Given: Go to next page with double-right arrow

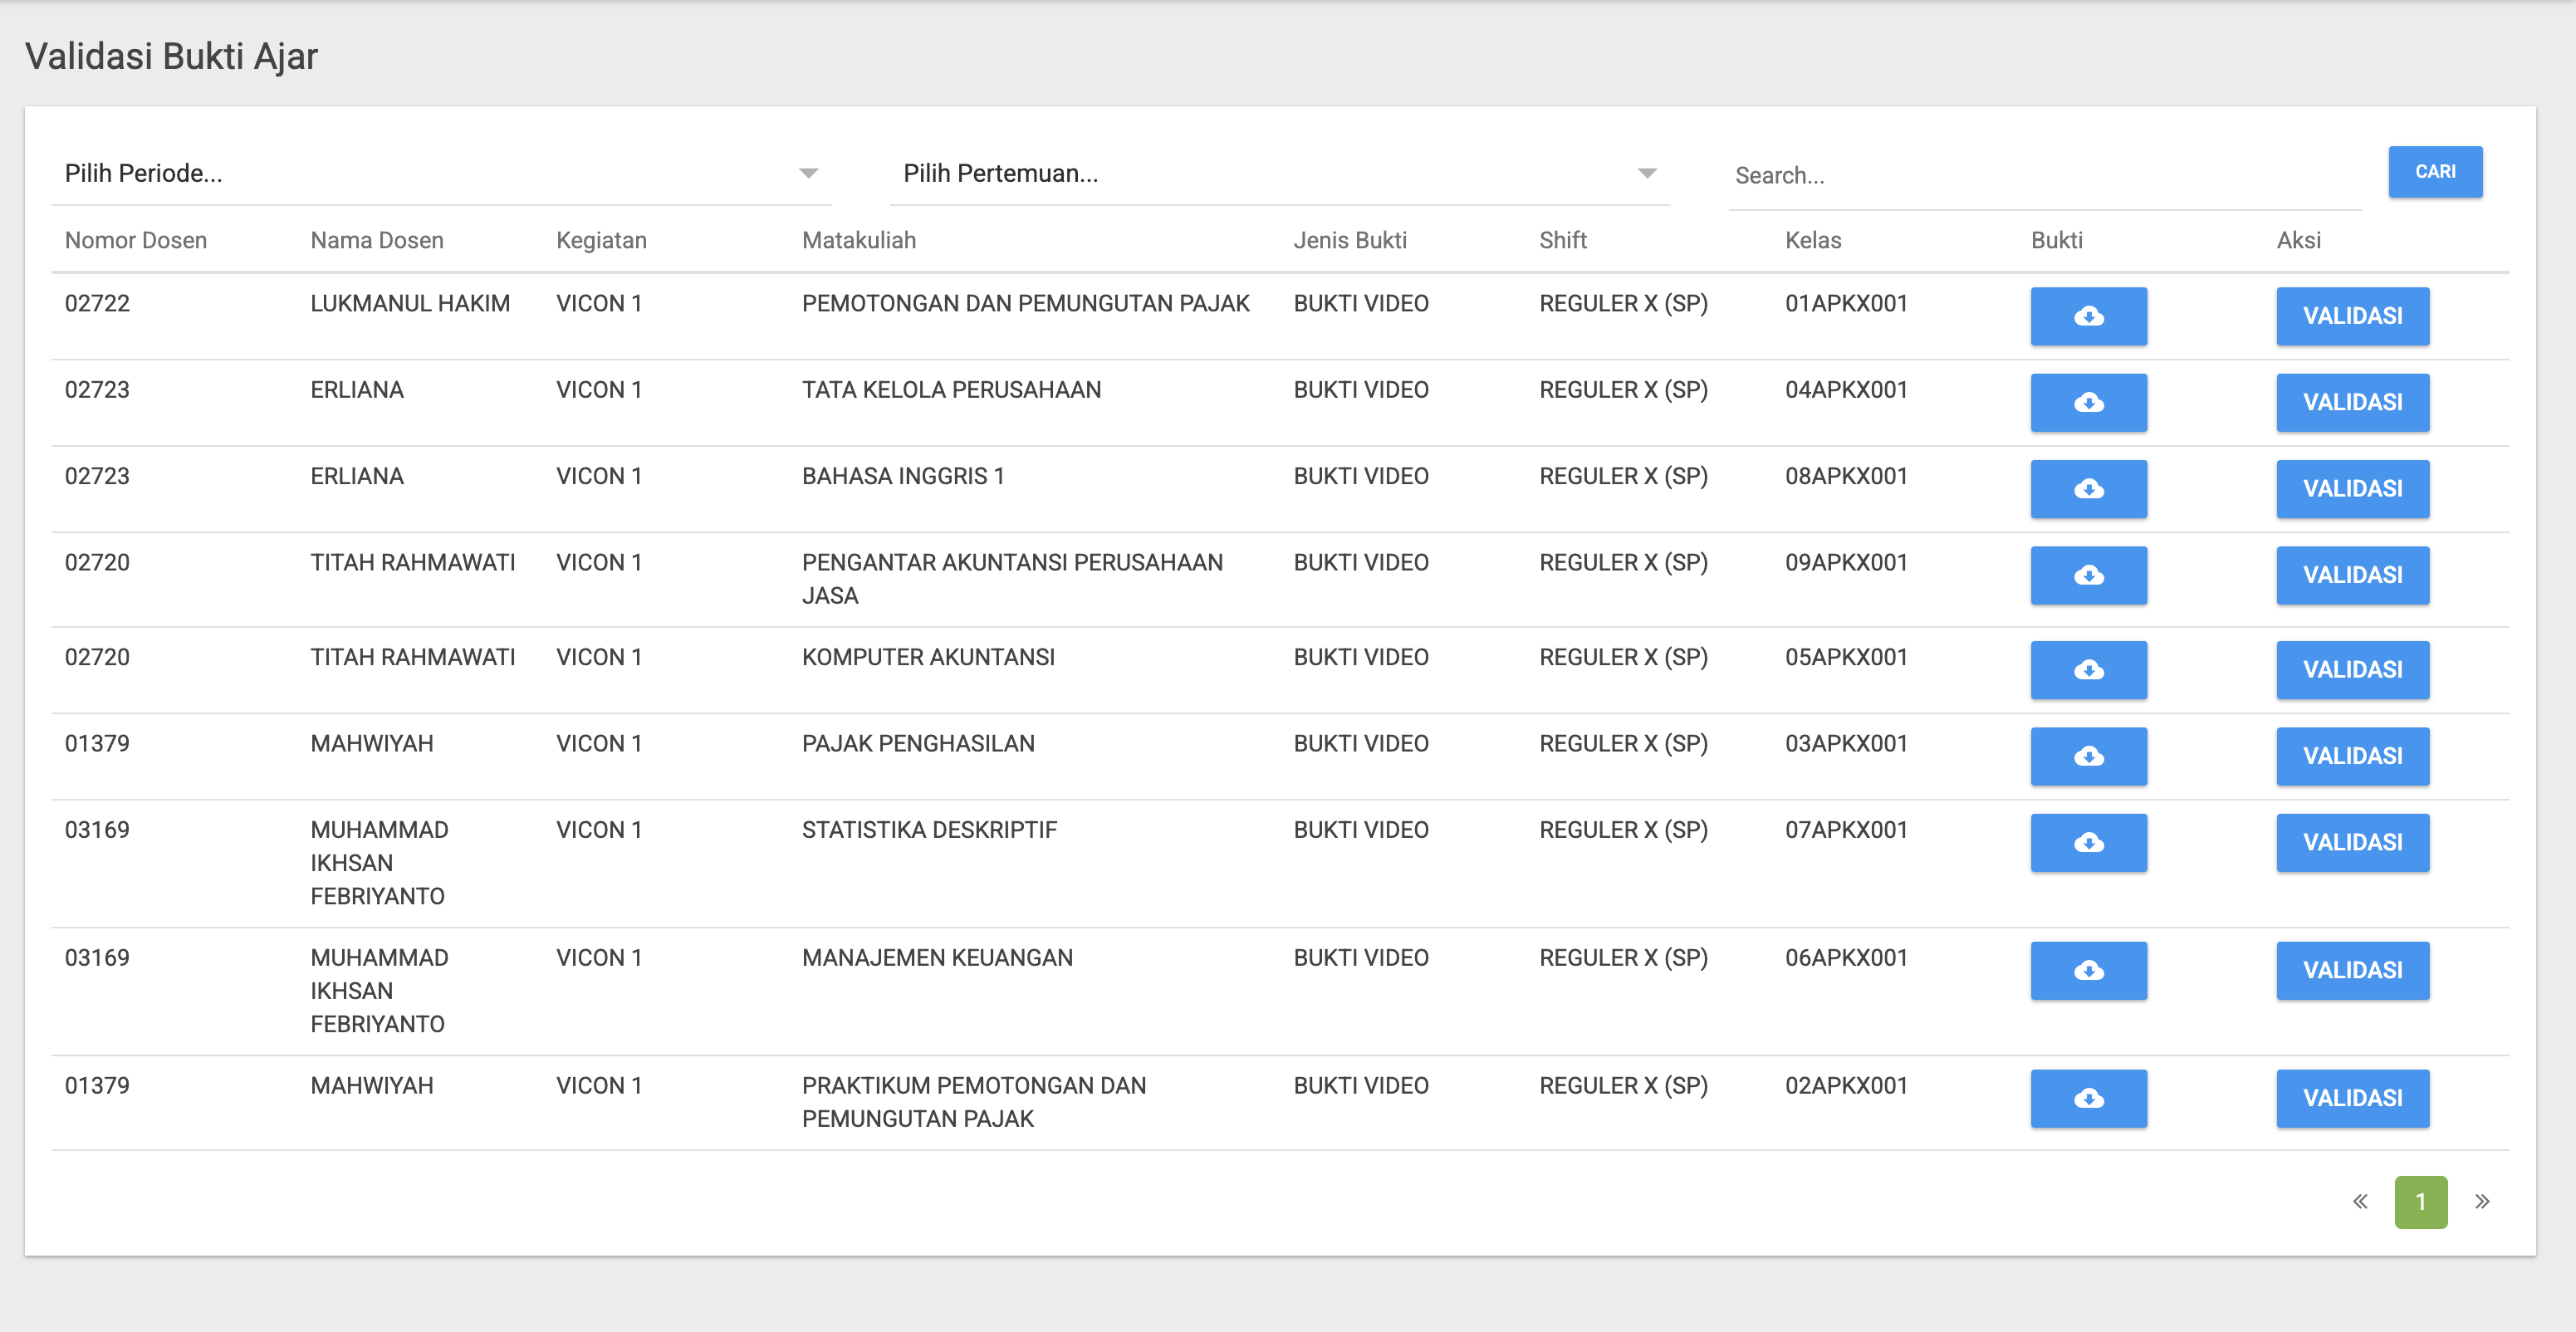Looking at the screenshot, I should (x=2482, y=1201).
